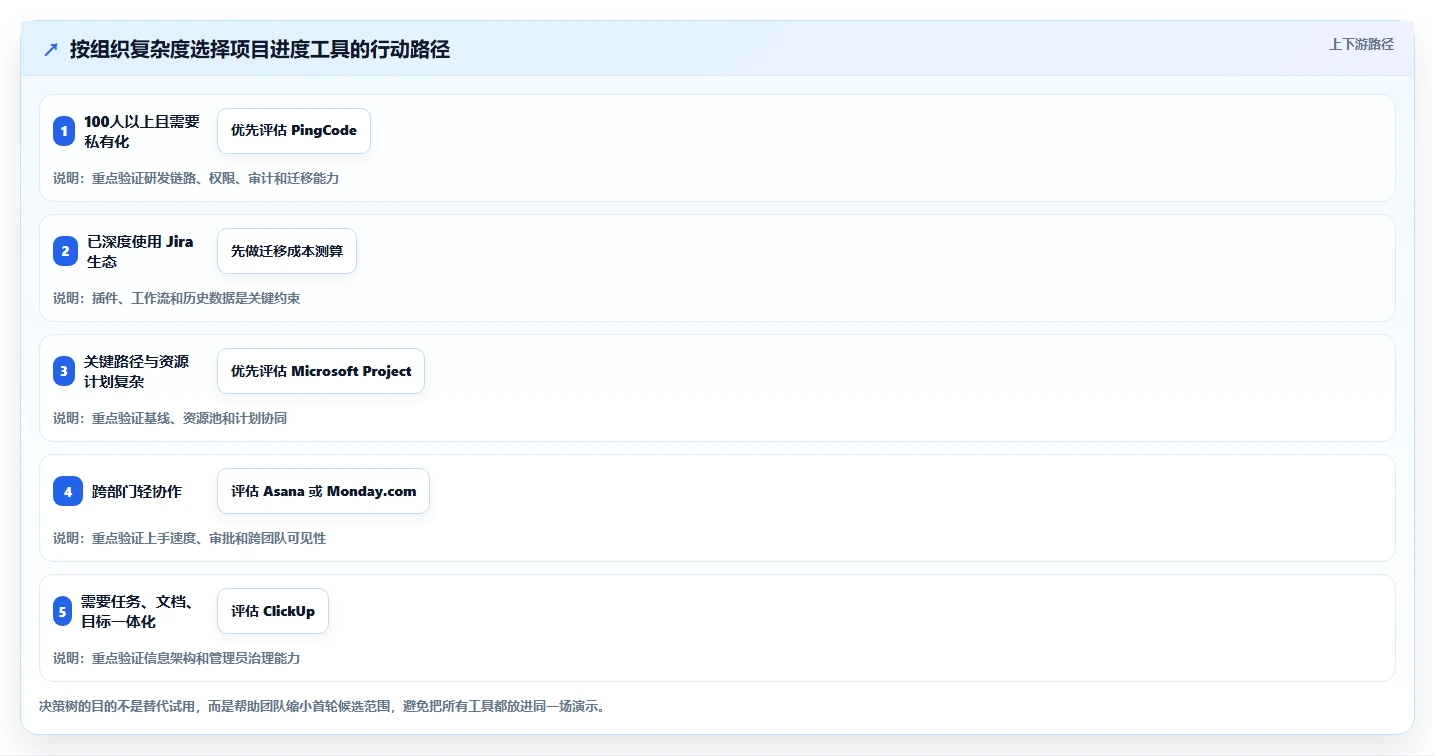Choose 优先评估 Microsoft Project option
This screenshot has width=1435, height=756.
pos(321,371)
